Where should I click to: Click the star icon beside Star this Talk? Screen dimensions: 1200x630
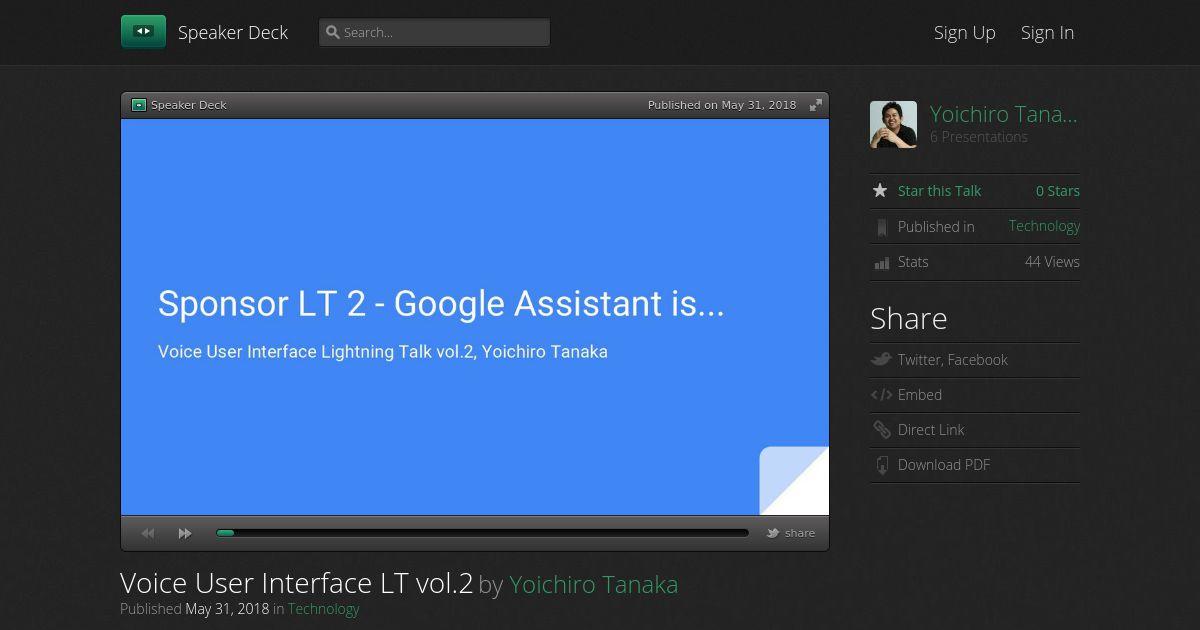coord(880,190)
